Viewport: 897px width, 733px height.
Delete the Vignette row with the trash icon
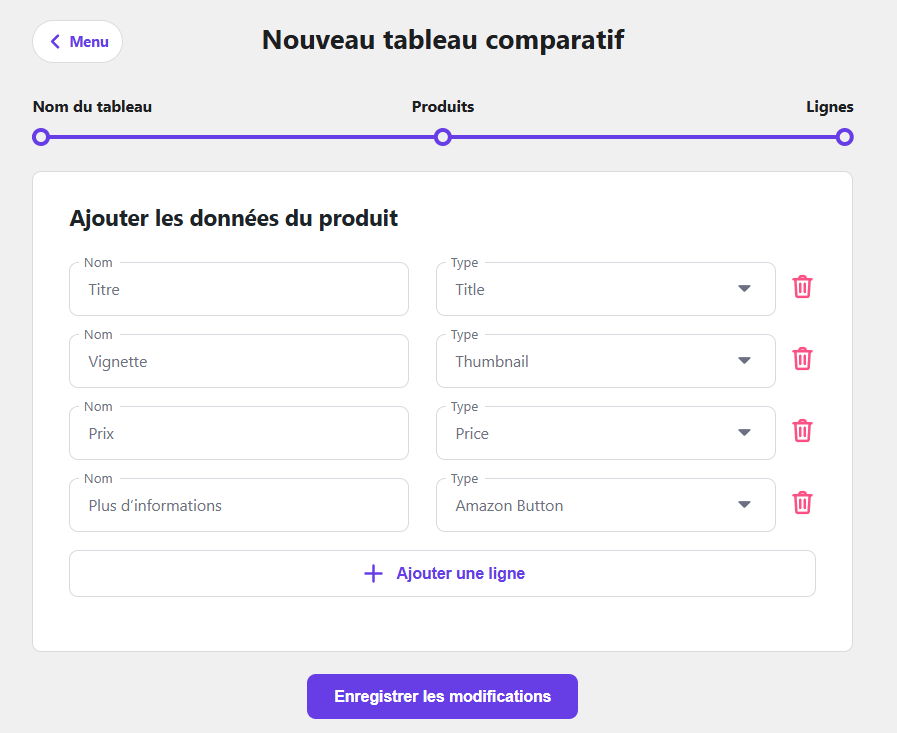tap(801, 359)
